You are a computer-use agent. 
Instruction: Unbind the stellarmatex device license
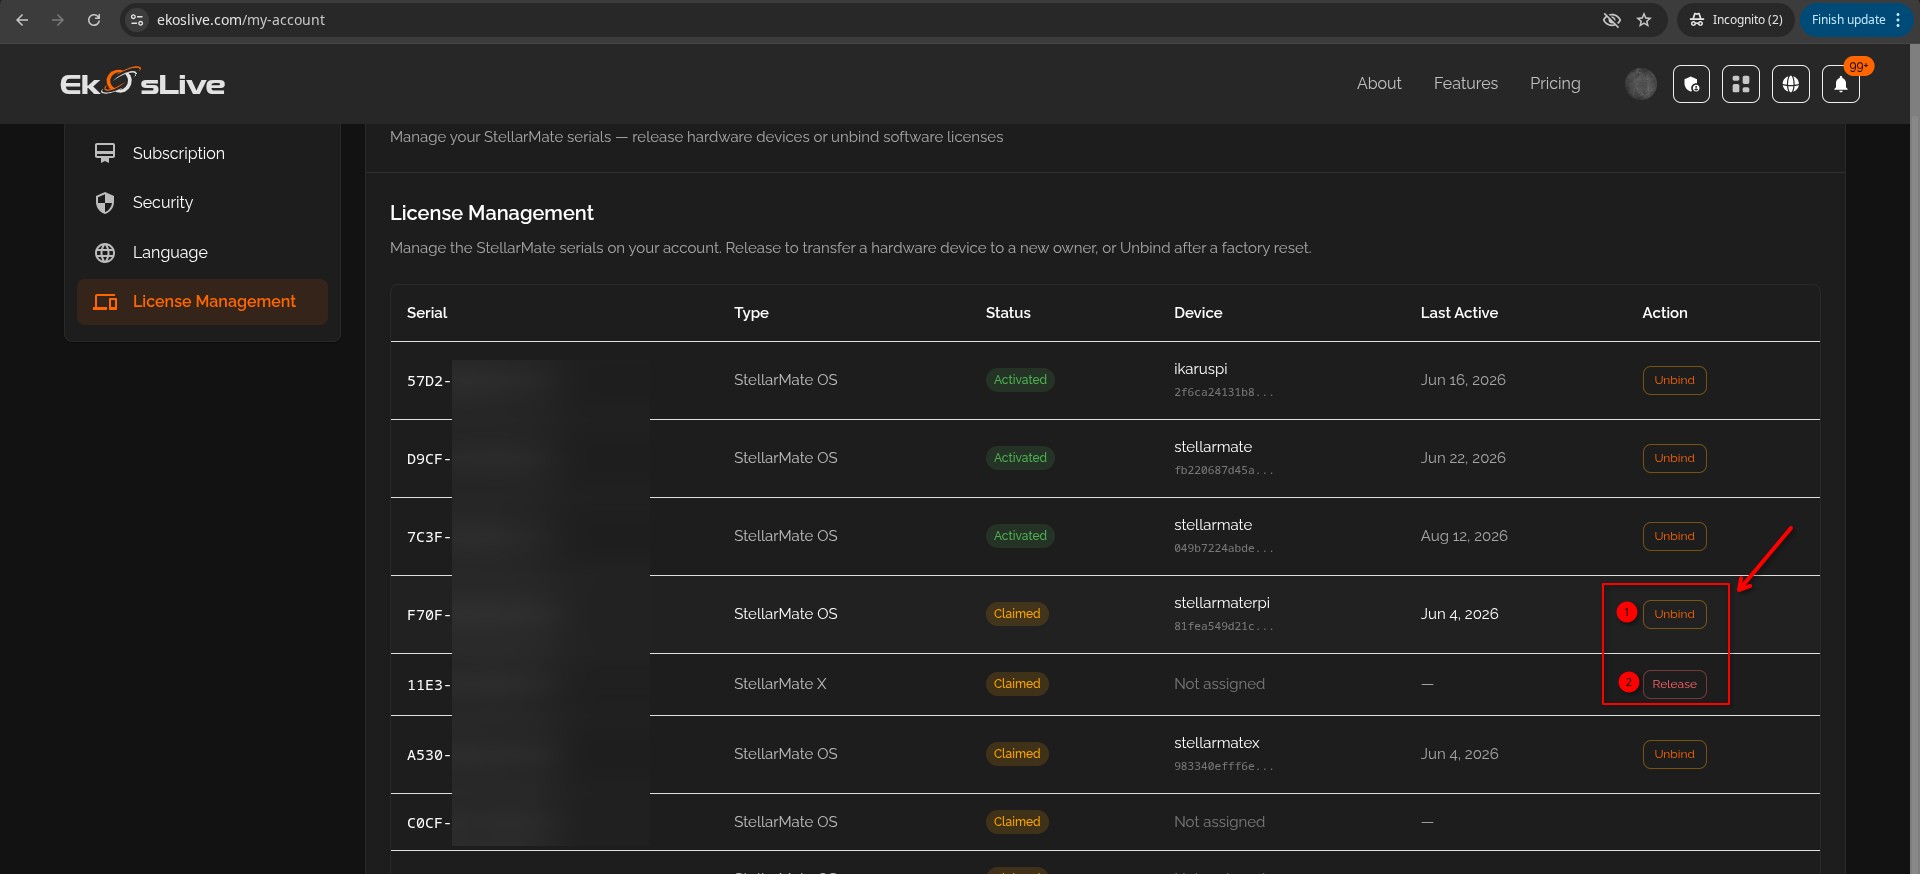pos(1674,754)
